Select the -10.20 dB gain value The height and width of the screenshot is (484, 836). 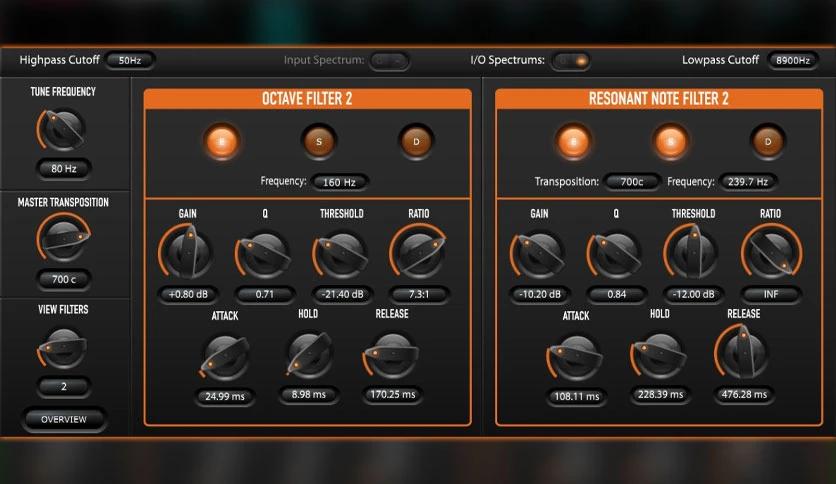(540, 294)
